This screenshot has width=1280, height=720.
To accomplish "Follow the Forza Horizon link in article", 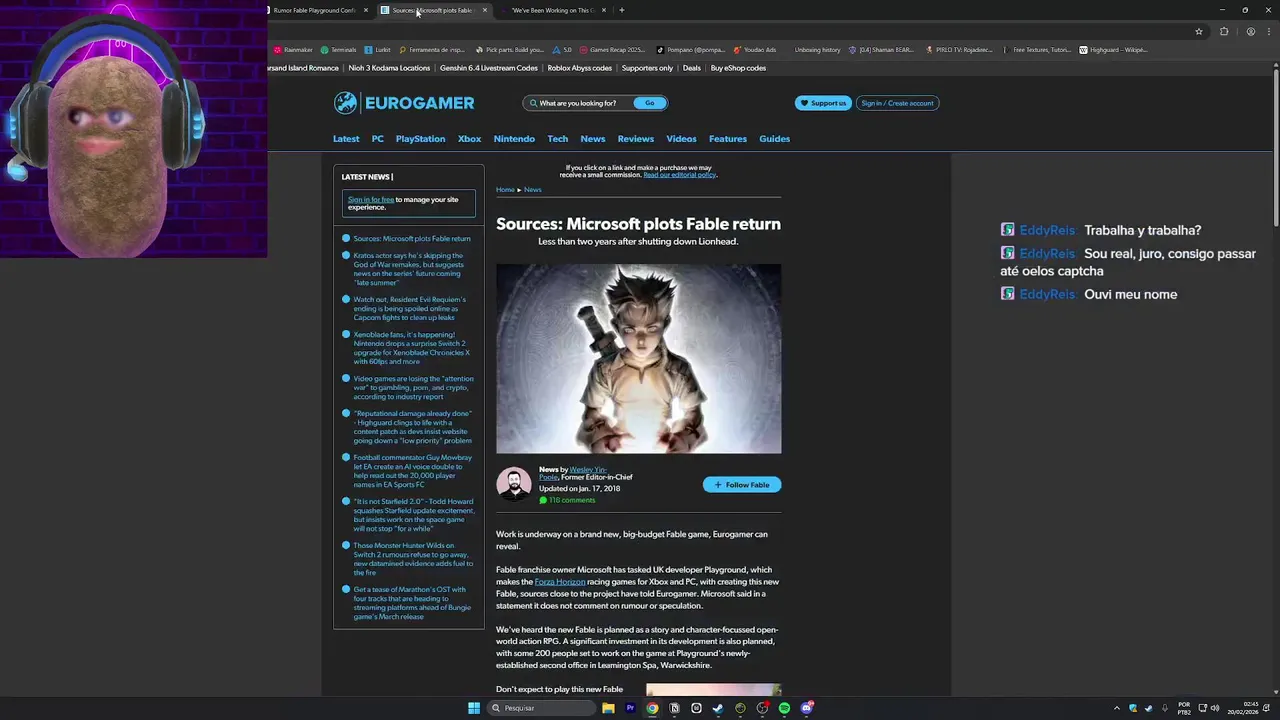I will coord(560,582).
